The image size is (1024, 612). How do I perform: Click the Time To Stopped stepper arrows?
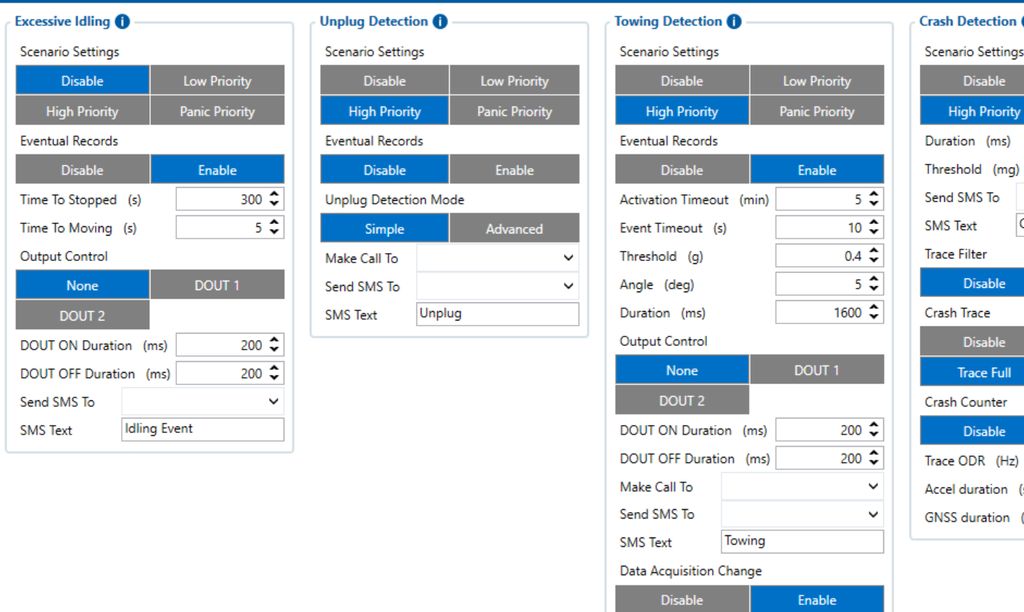pos(275,199)
